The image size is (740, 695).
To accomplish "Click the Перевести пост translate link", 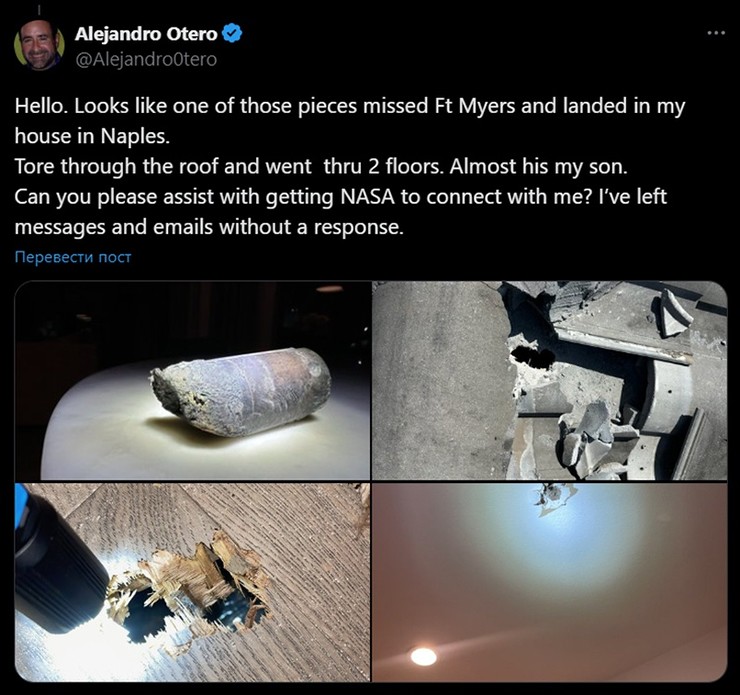I will (73, 257).
